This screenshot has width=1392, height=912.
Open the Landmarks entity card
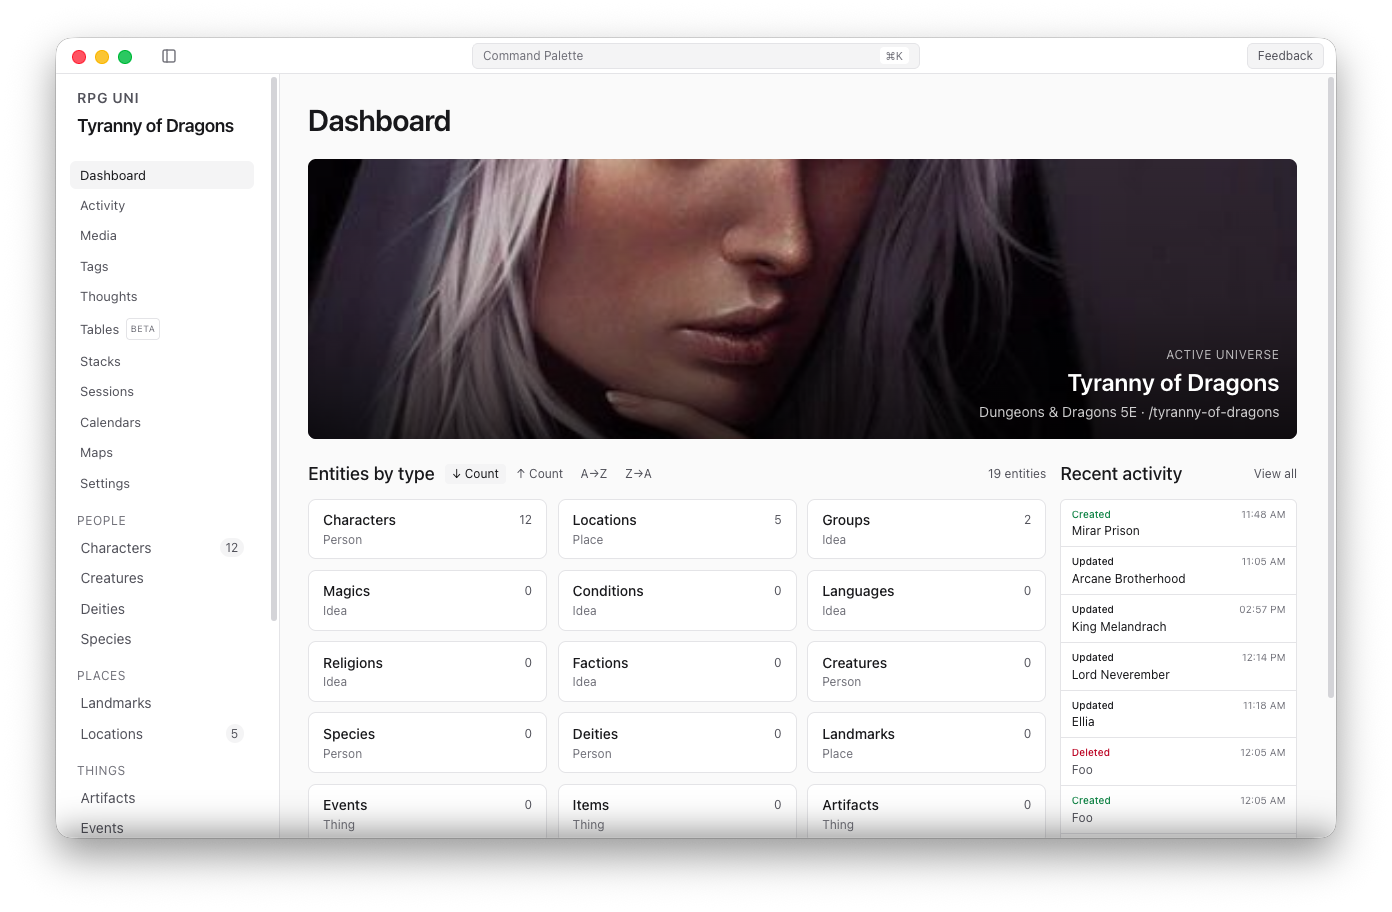[926, 743]
